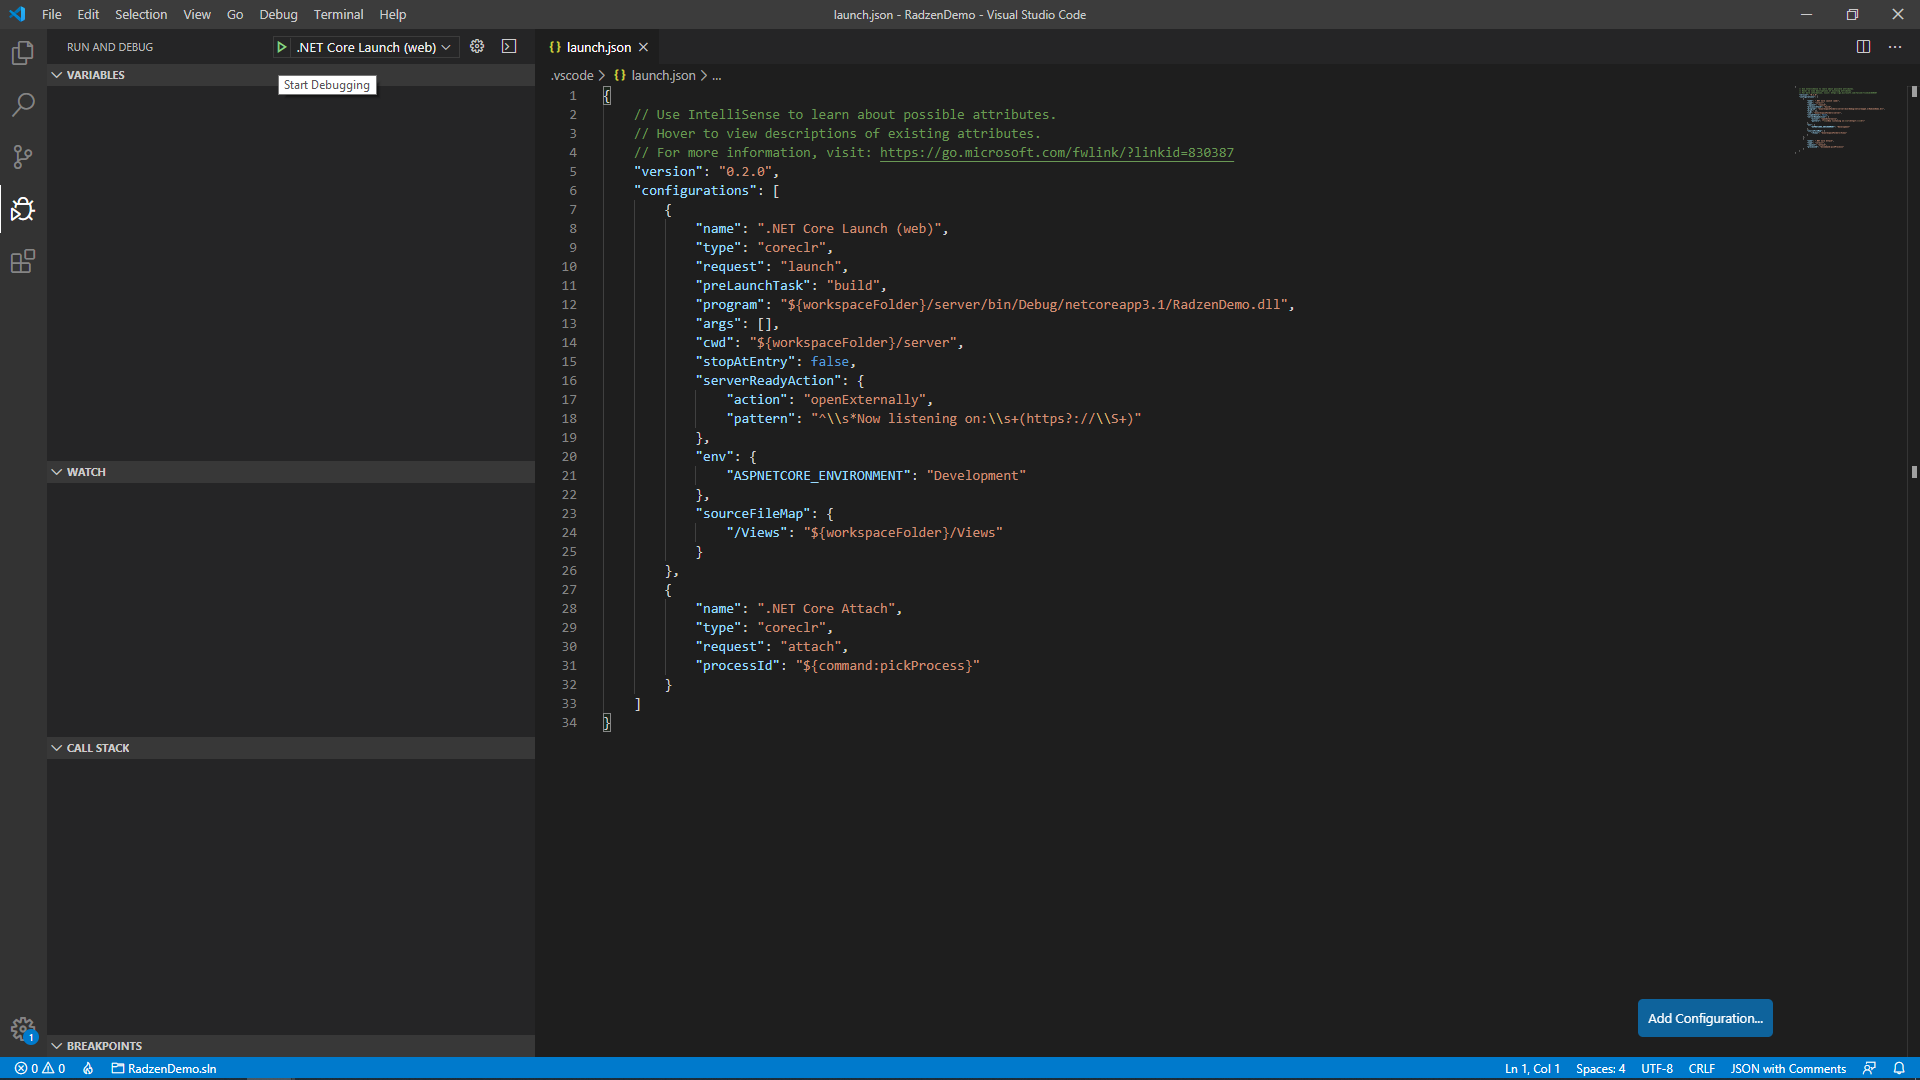Open the Debug Console icon
Viewport: 1920px width, 1080px height.
click(509, 47)
